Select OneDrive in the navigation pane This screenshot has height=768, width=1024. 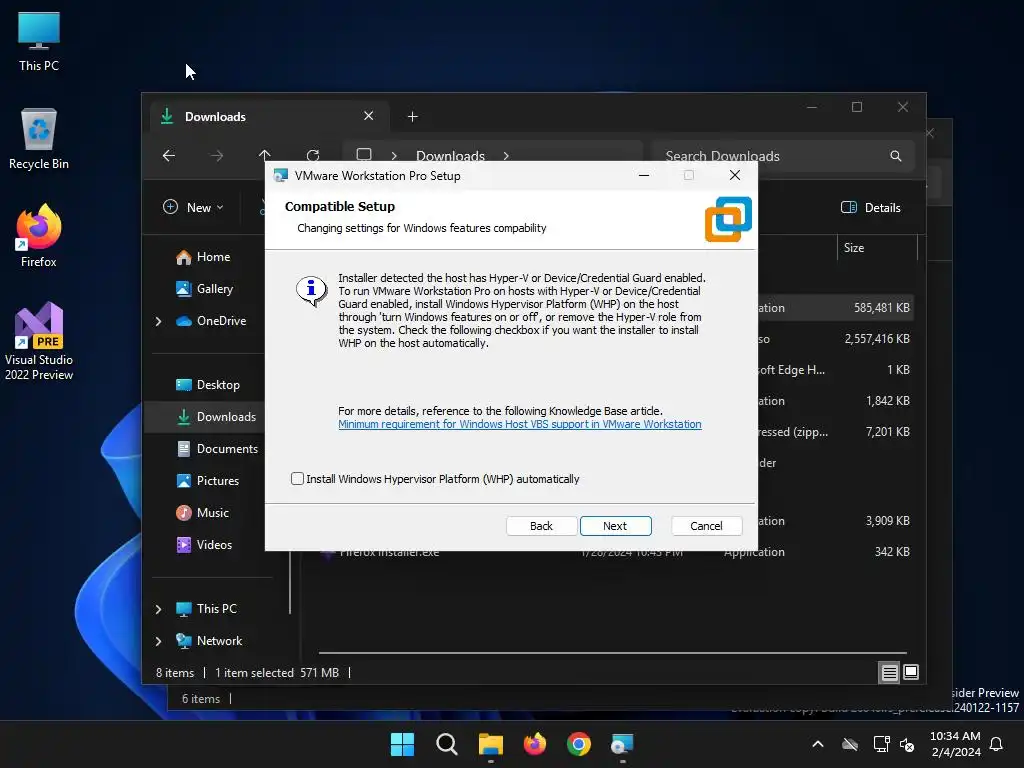point(211,321)
